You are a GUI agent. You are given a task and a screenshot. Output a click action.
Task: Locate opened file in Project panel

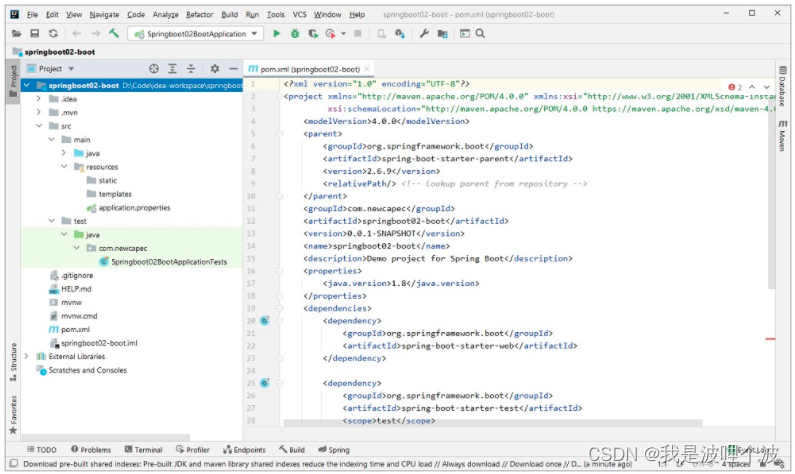154,68
